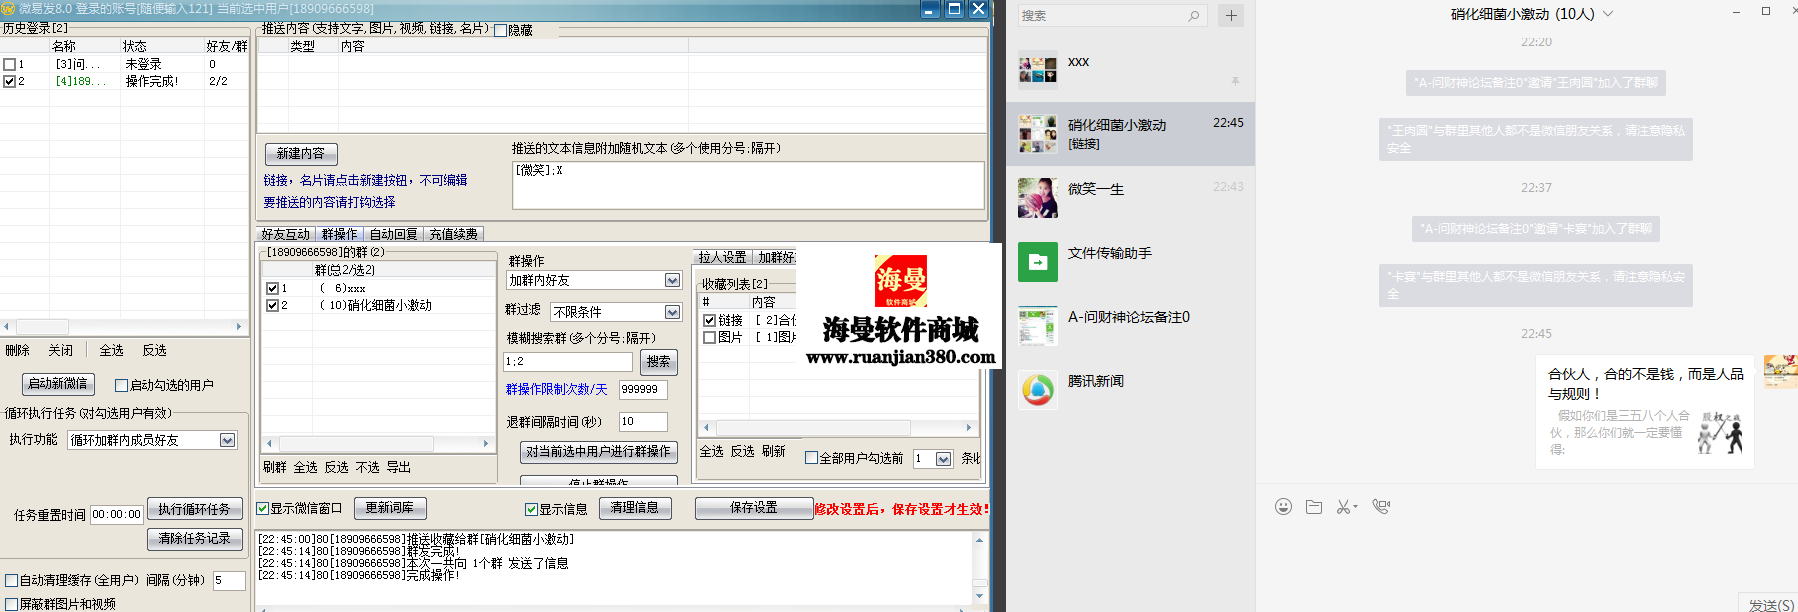Click the 清除任务记录 button
The image size is (1798, 612).
(194, 538)
